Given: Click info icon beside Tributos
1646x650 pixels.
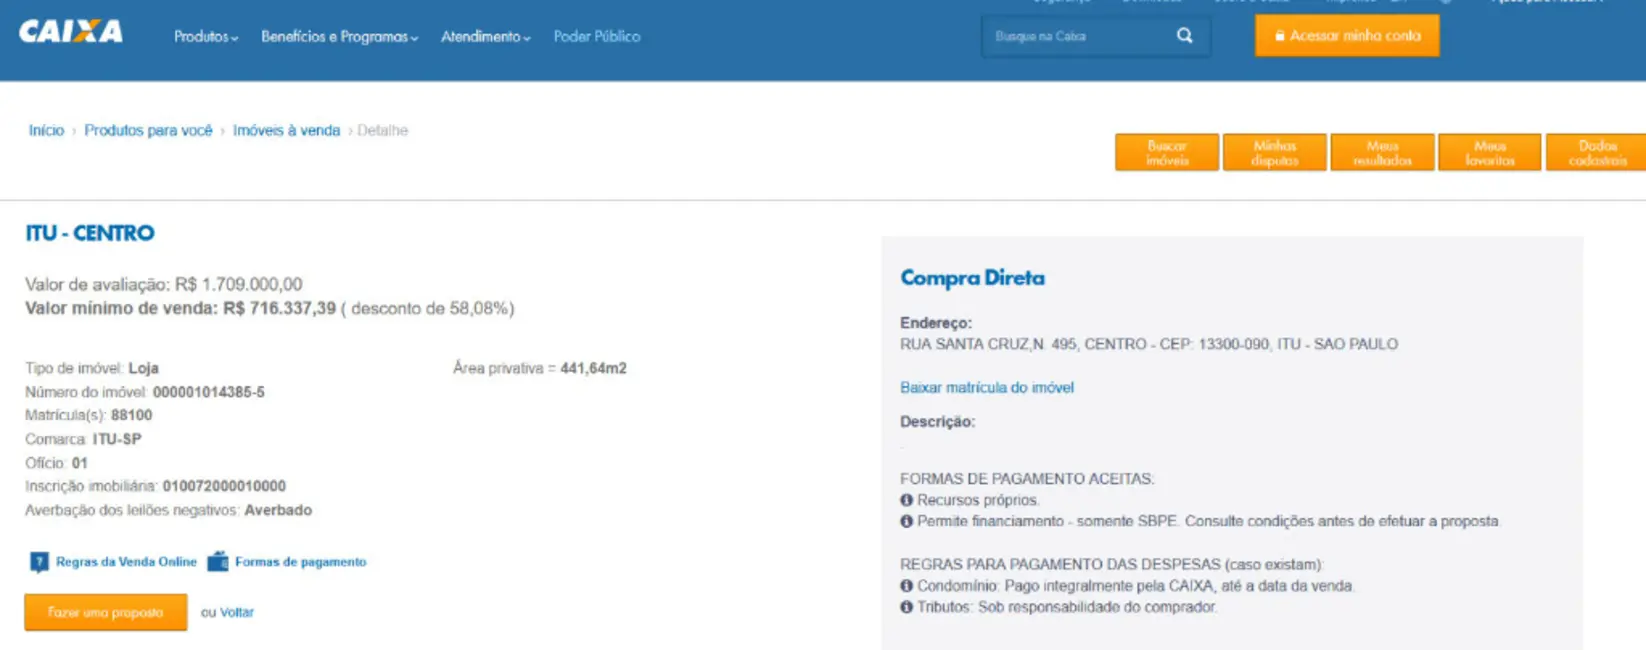Looking at the screenshot, I should click(x=906, y=607).
